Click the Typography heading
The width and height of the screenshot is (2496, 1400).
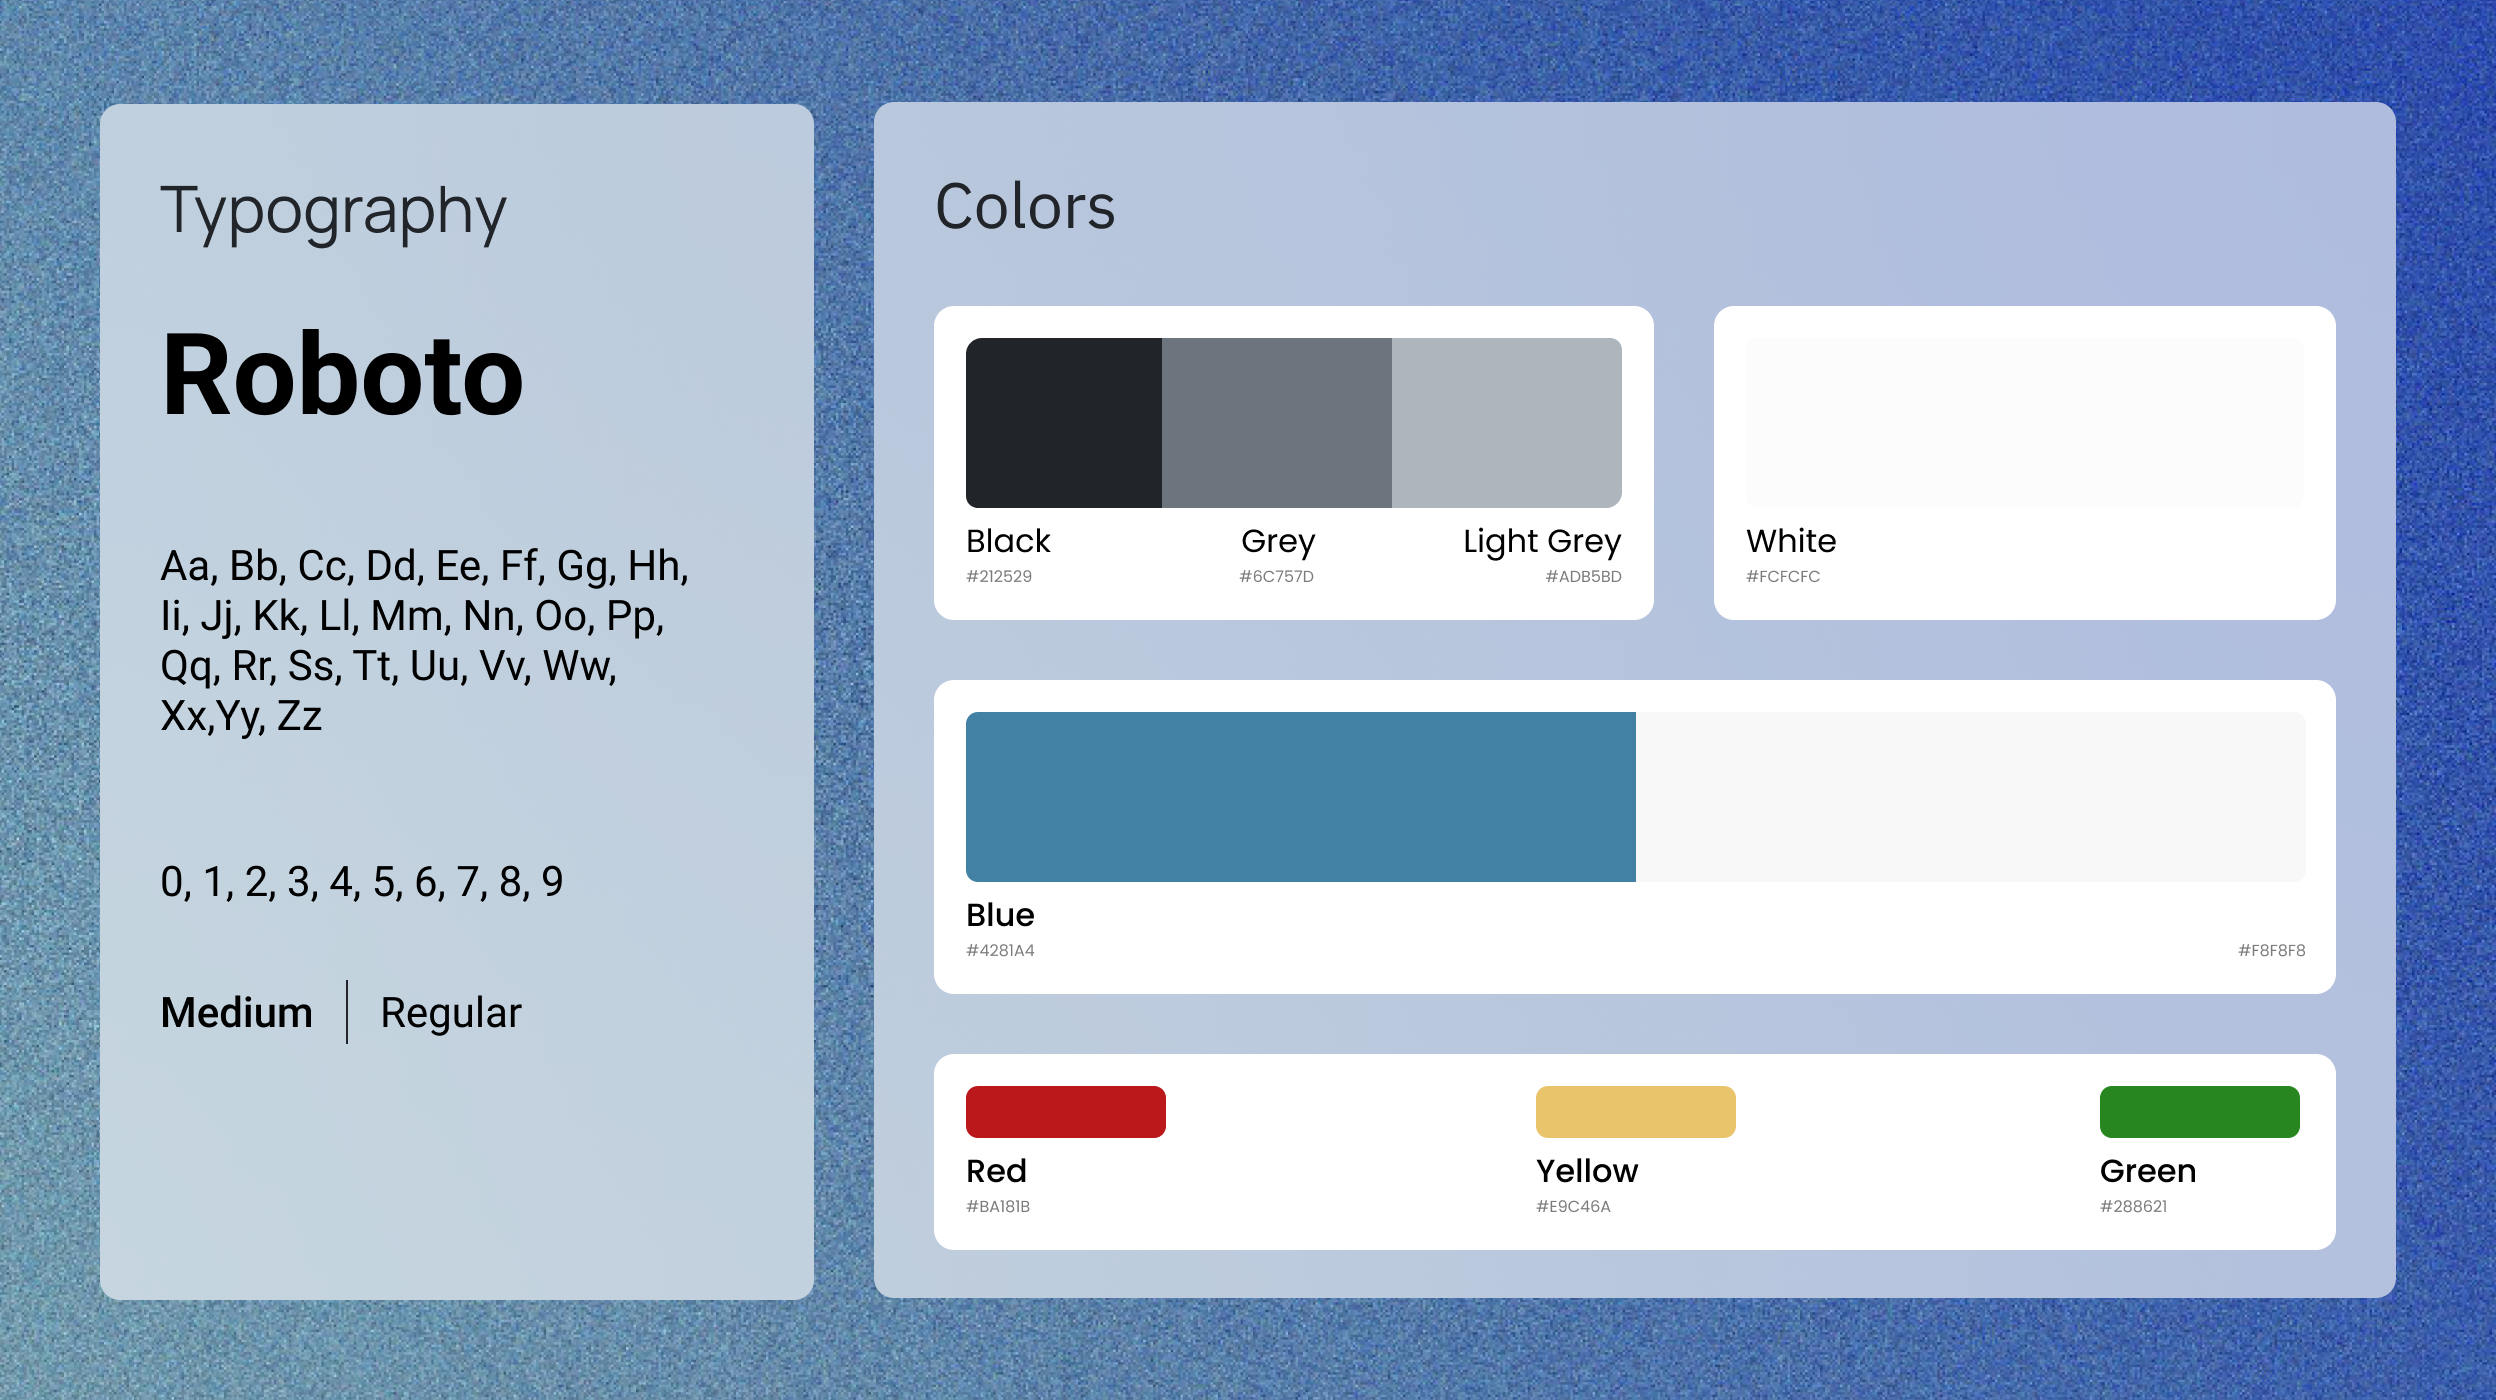[x=334, y=212]
